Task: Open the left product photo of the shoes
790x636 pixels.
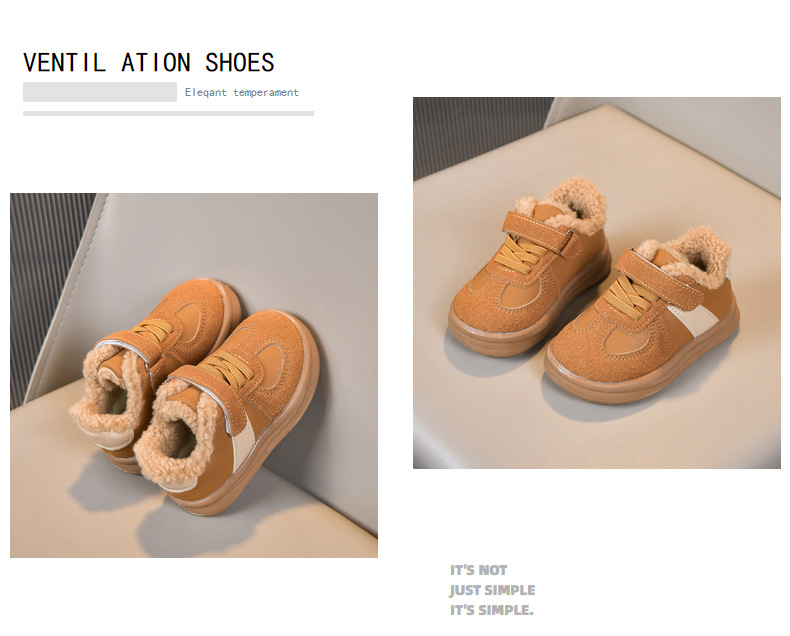Action: tap(194, 375)
